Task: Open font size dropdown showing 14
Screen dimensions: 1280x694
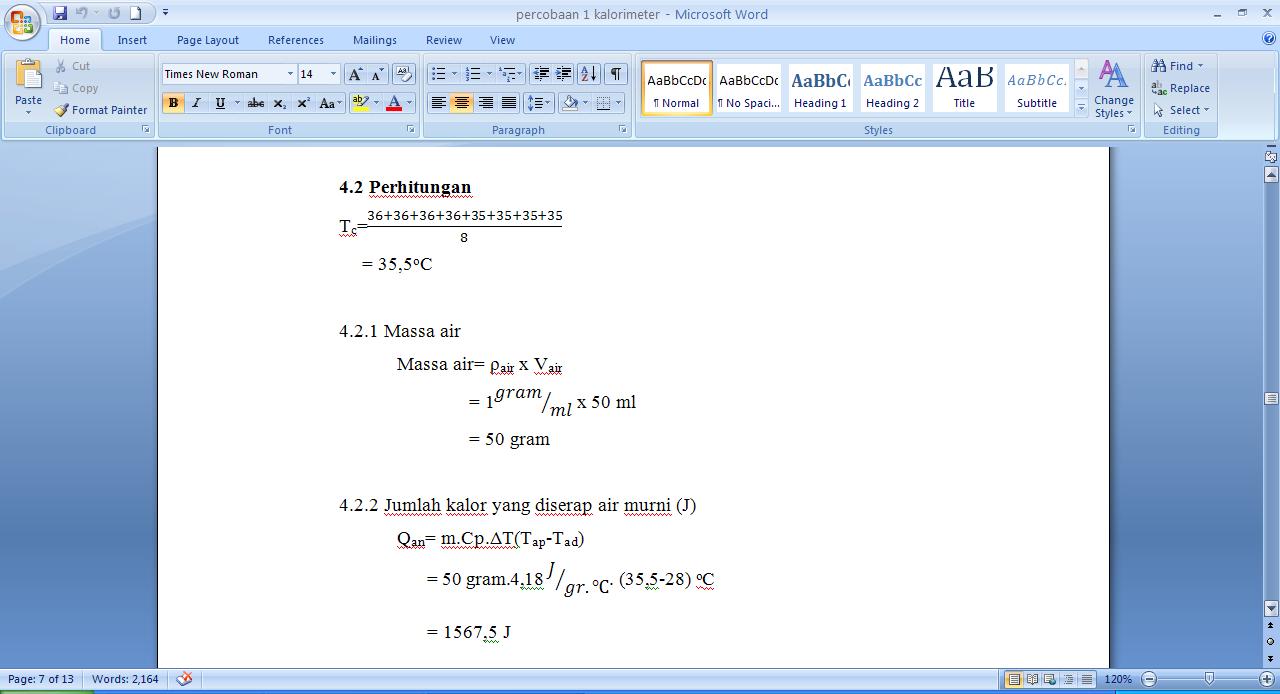Action: [x=333, y=74]
